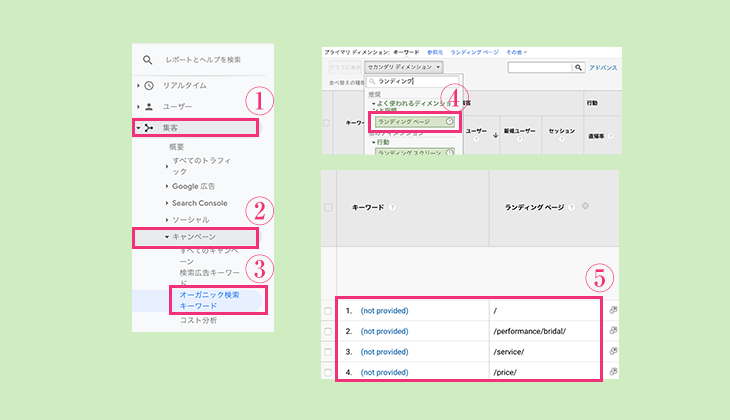Screen dimensions: 730x420
Task: Select オーガニック検索キーワード in sidebar
Action: (210, 300)
